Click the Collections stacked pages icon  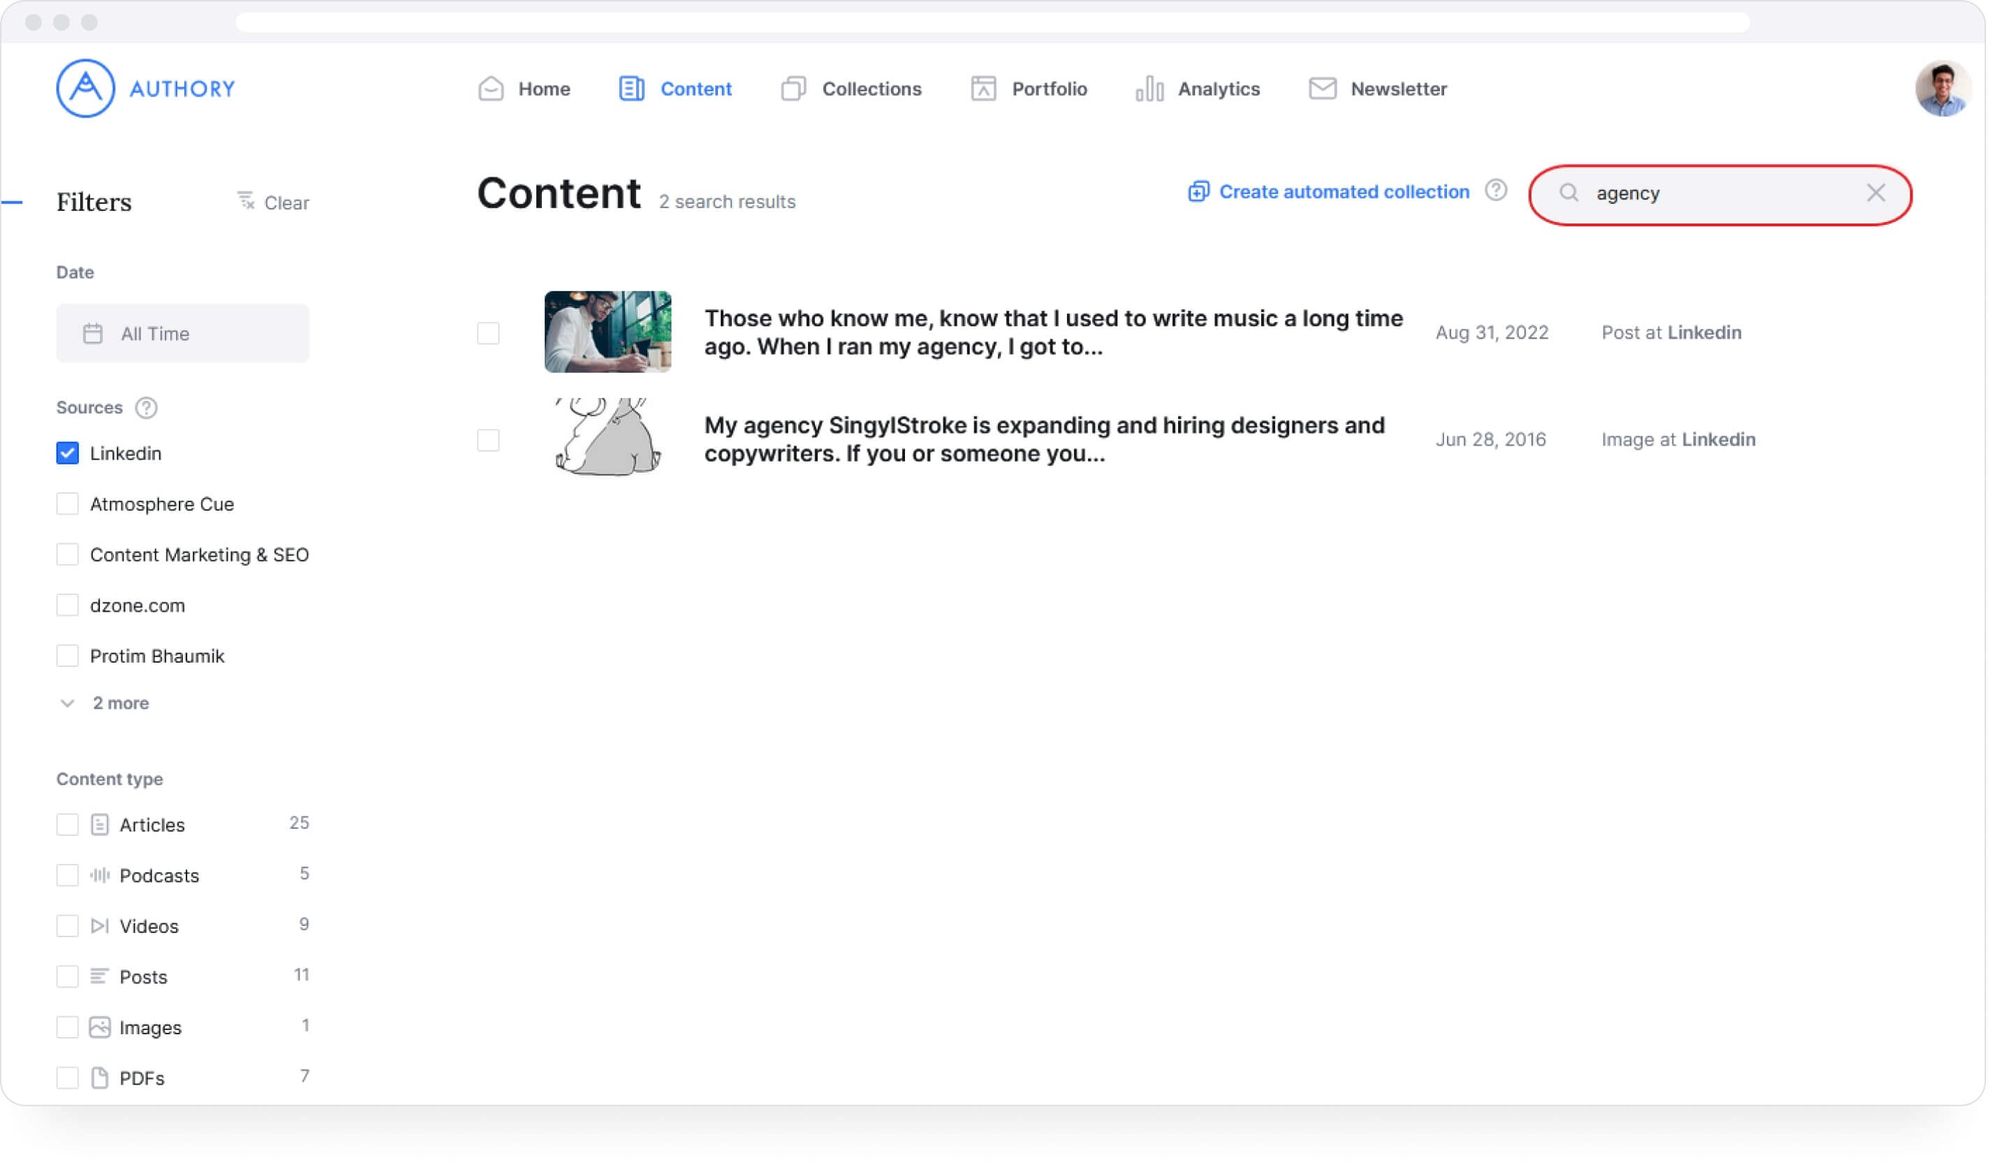(793, 89)
